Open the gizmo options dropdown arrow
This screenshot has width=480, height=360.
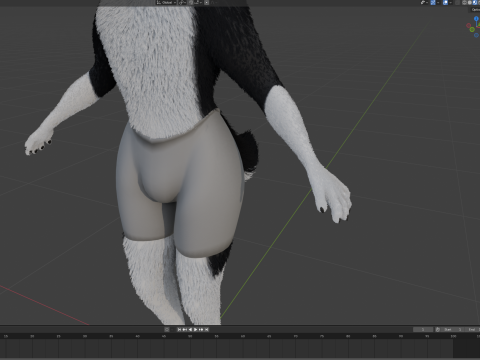(438, 2)
